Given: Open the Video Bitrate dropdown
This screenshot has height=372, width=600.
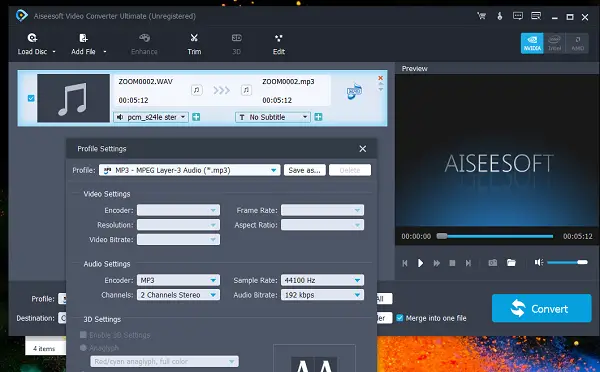Looking at the screenshot, I should pyautogui.click(x=178, y=240).
